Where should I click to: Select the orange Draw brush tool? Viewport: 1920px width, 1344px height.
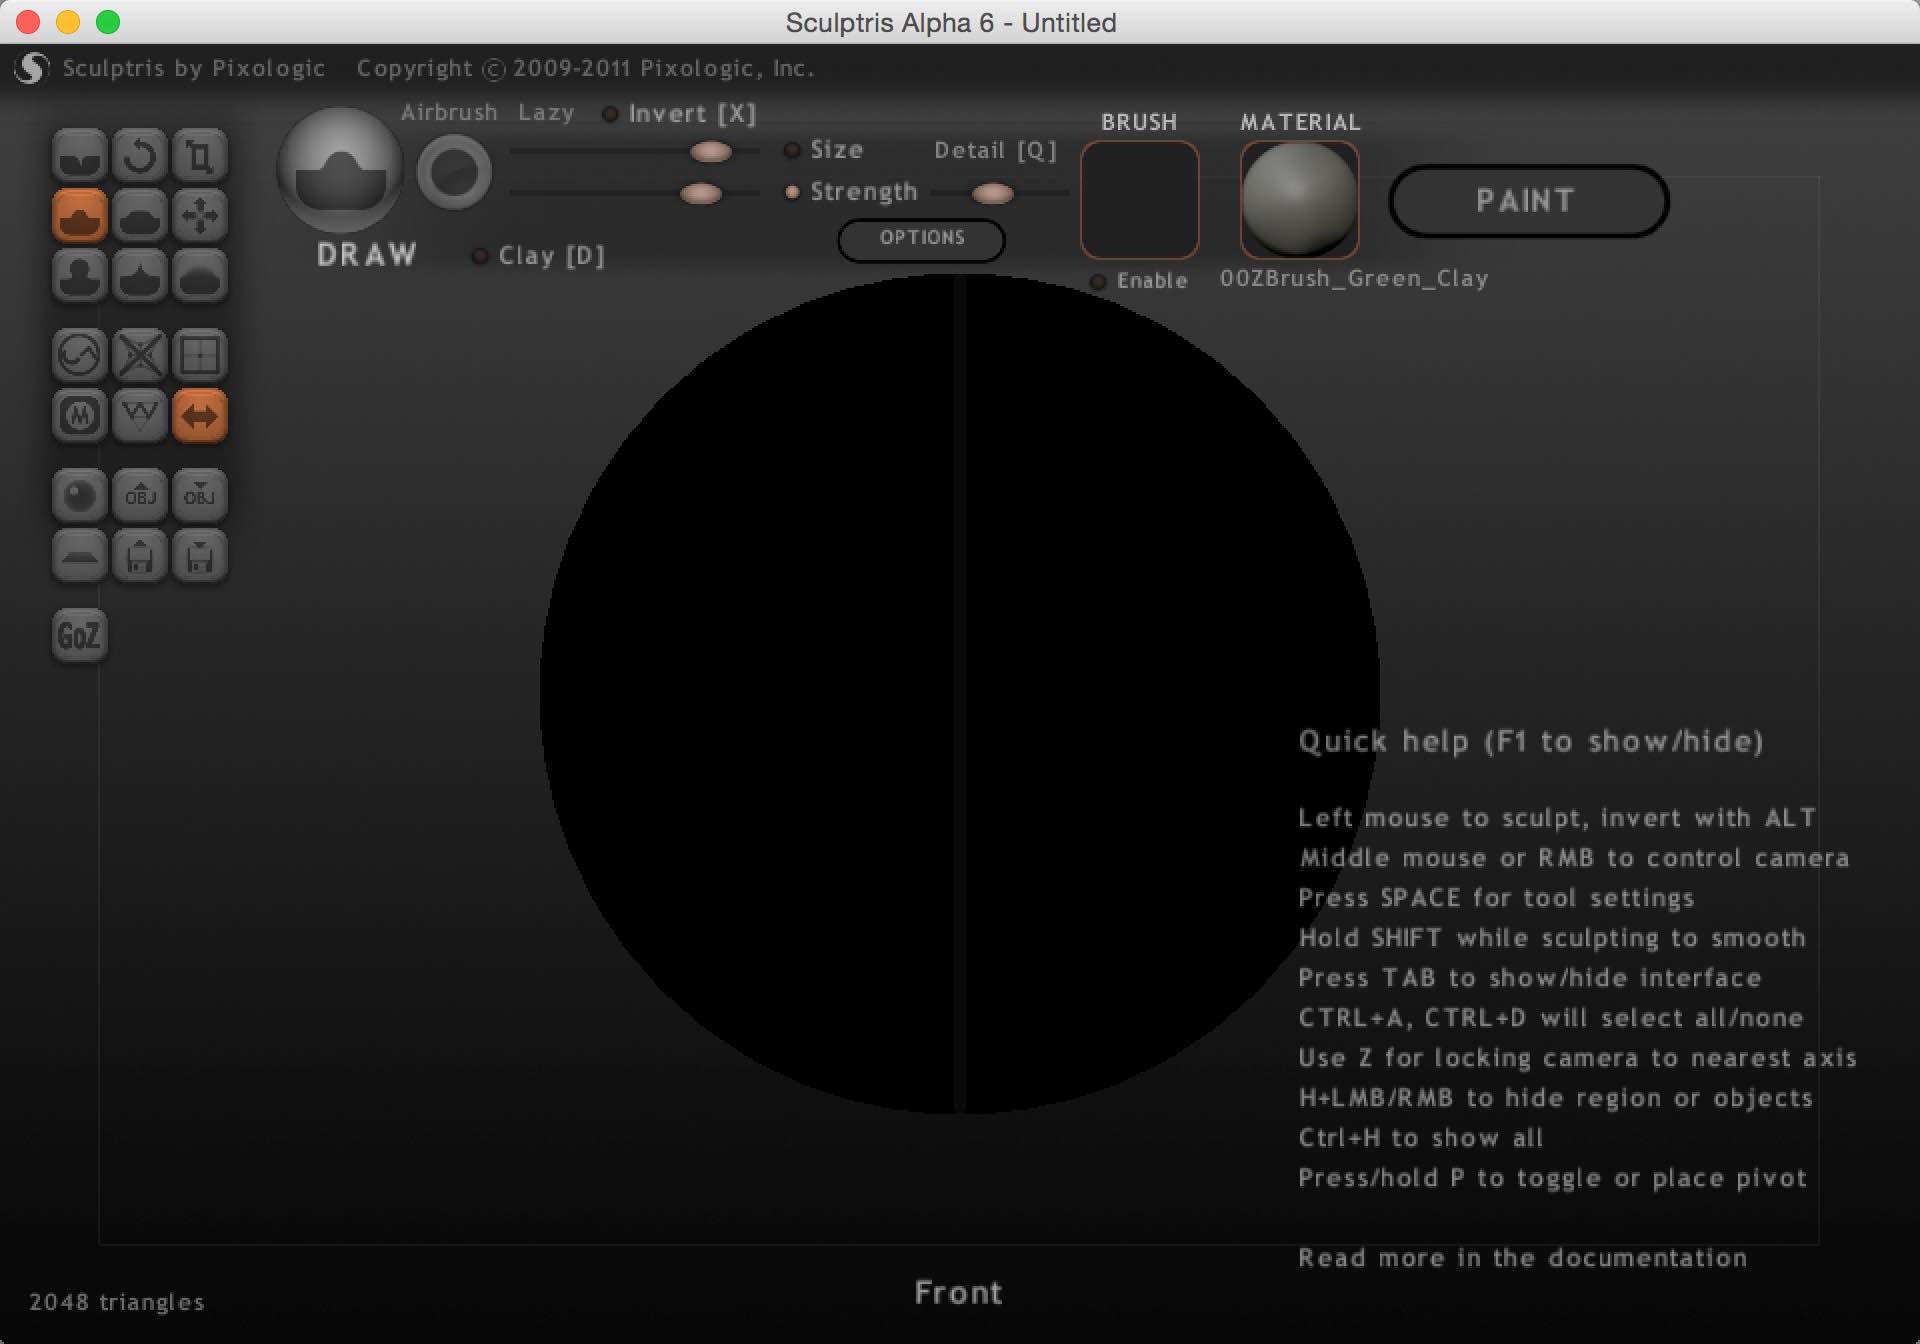click(x=80, y=216)
